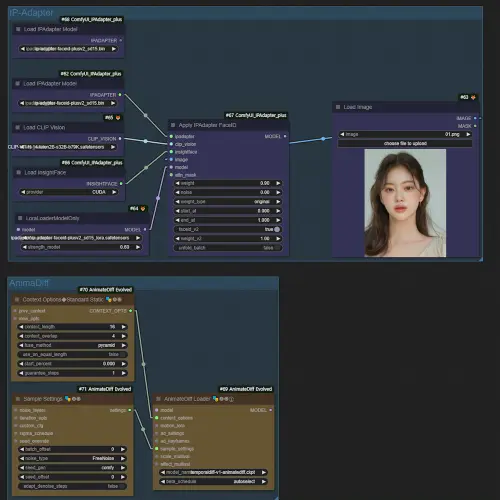Image resolution: width=500 pixels, height=500 pixels.
Task: Click the MODEL output label on AnimateDiff Loader
Action: pos(258,410)
